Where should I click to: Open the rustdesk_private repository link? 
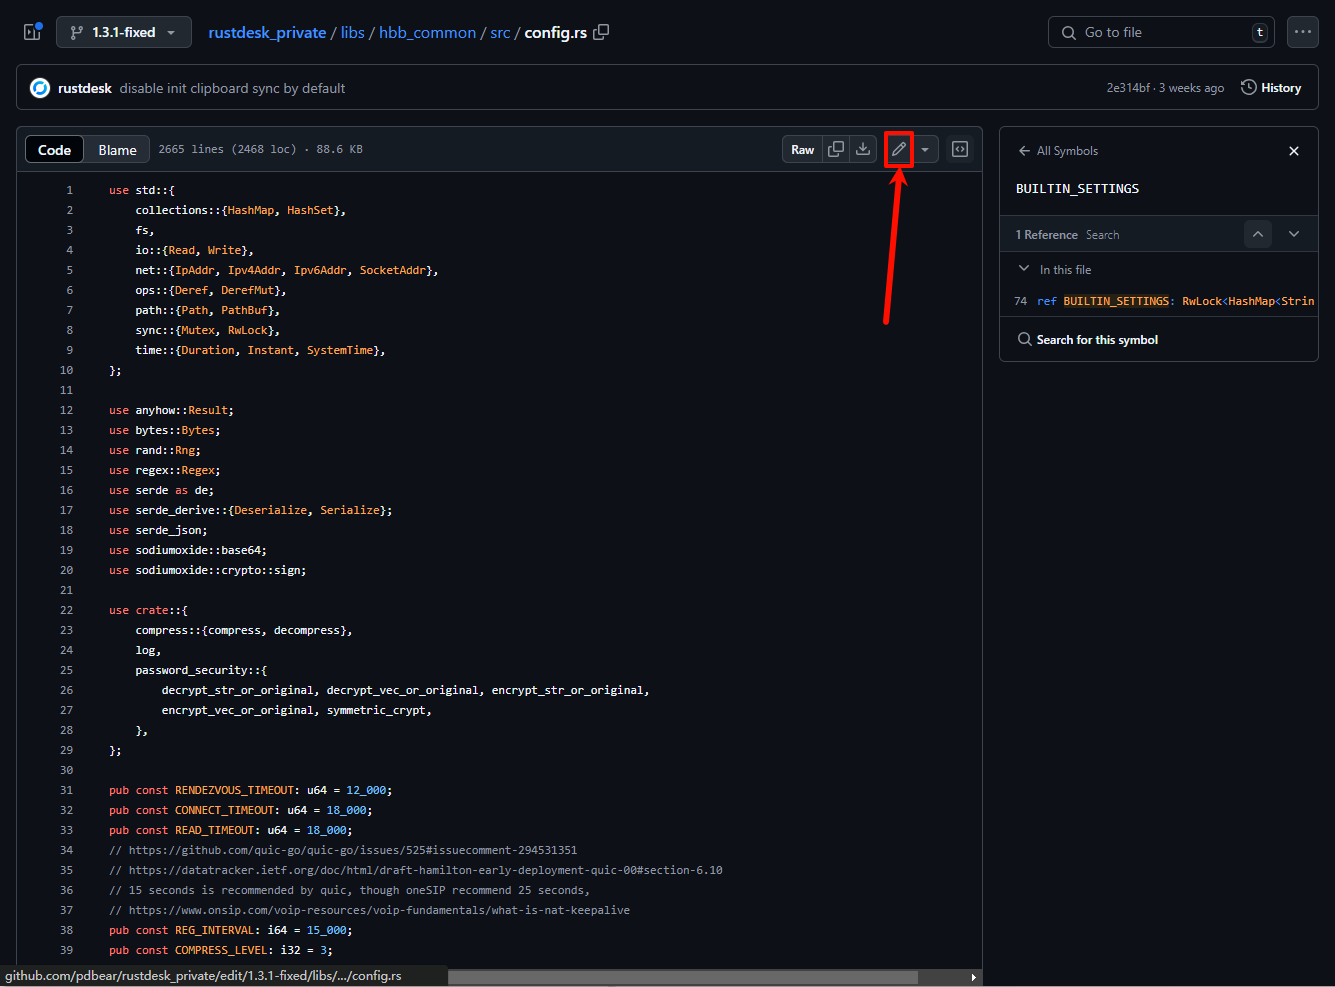pos(267,32)
